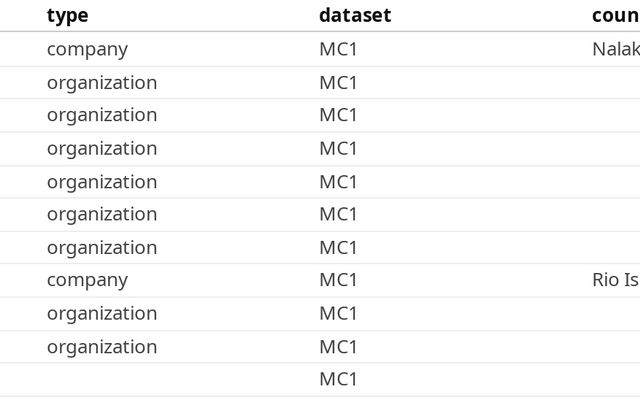This screenshot has height=400, width=640.
Task: Click the MC1 cell in the Rio Is row
Action: tap(338, 280)
